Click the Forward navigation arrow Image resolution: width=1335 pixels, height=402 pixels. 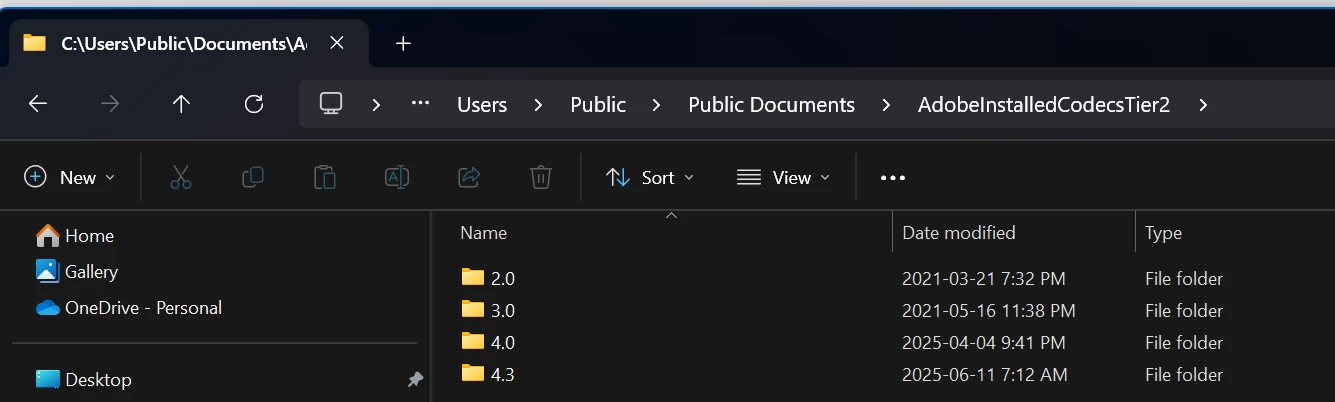click(x=110, y=104)
